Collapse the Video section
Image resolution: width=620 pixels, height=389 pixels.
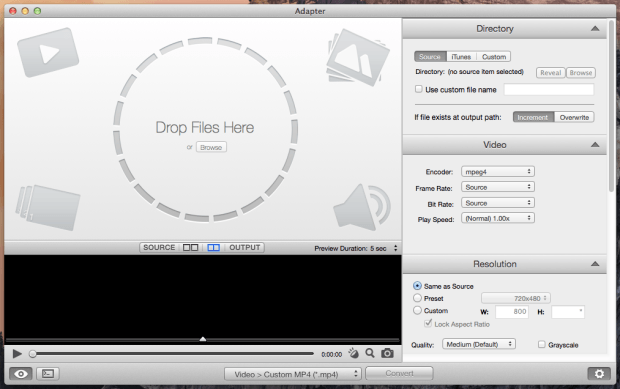click(x=595, y=145)
